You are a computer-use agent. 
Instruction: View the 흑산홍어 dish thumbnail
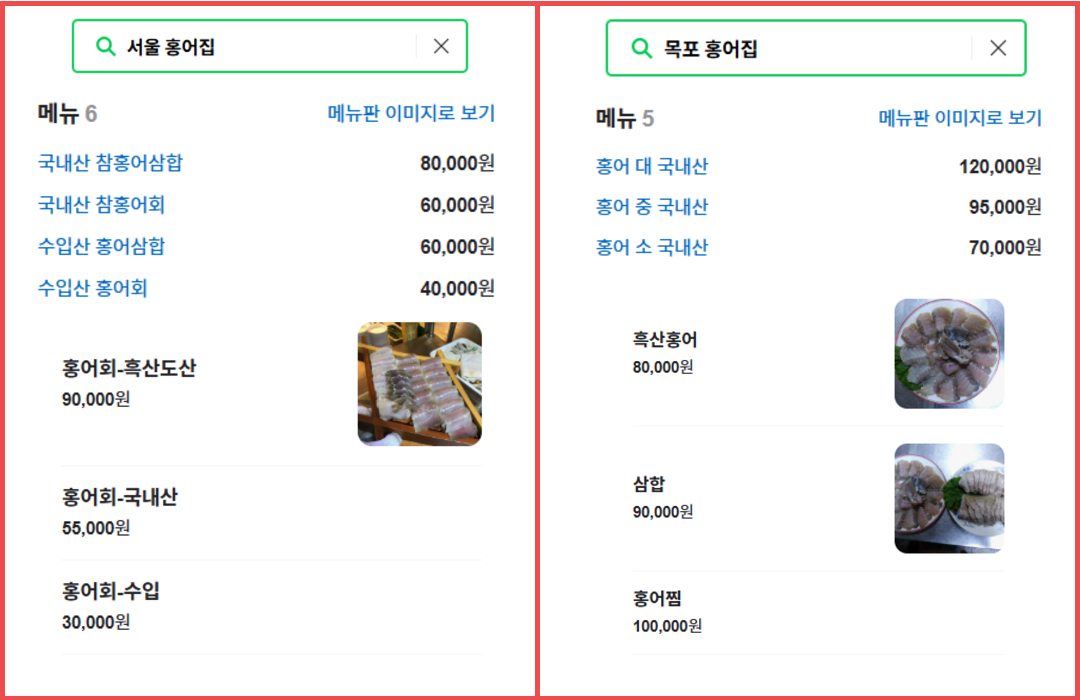tap(948, 353)
